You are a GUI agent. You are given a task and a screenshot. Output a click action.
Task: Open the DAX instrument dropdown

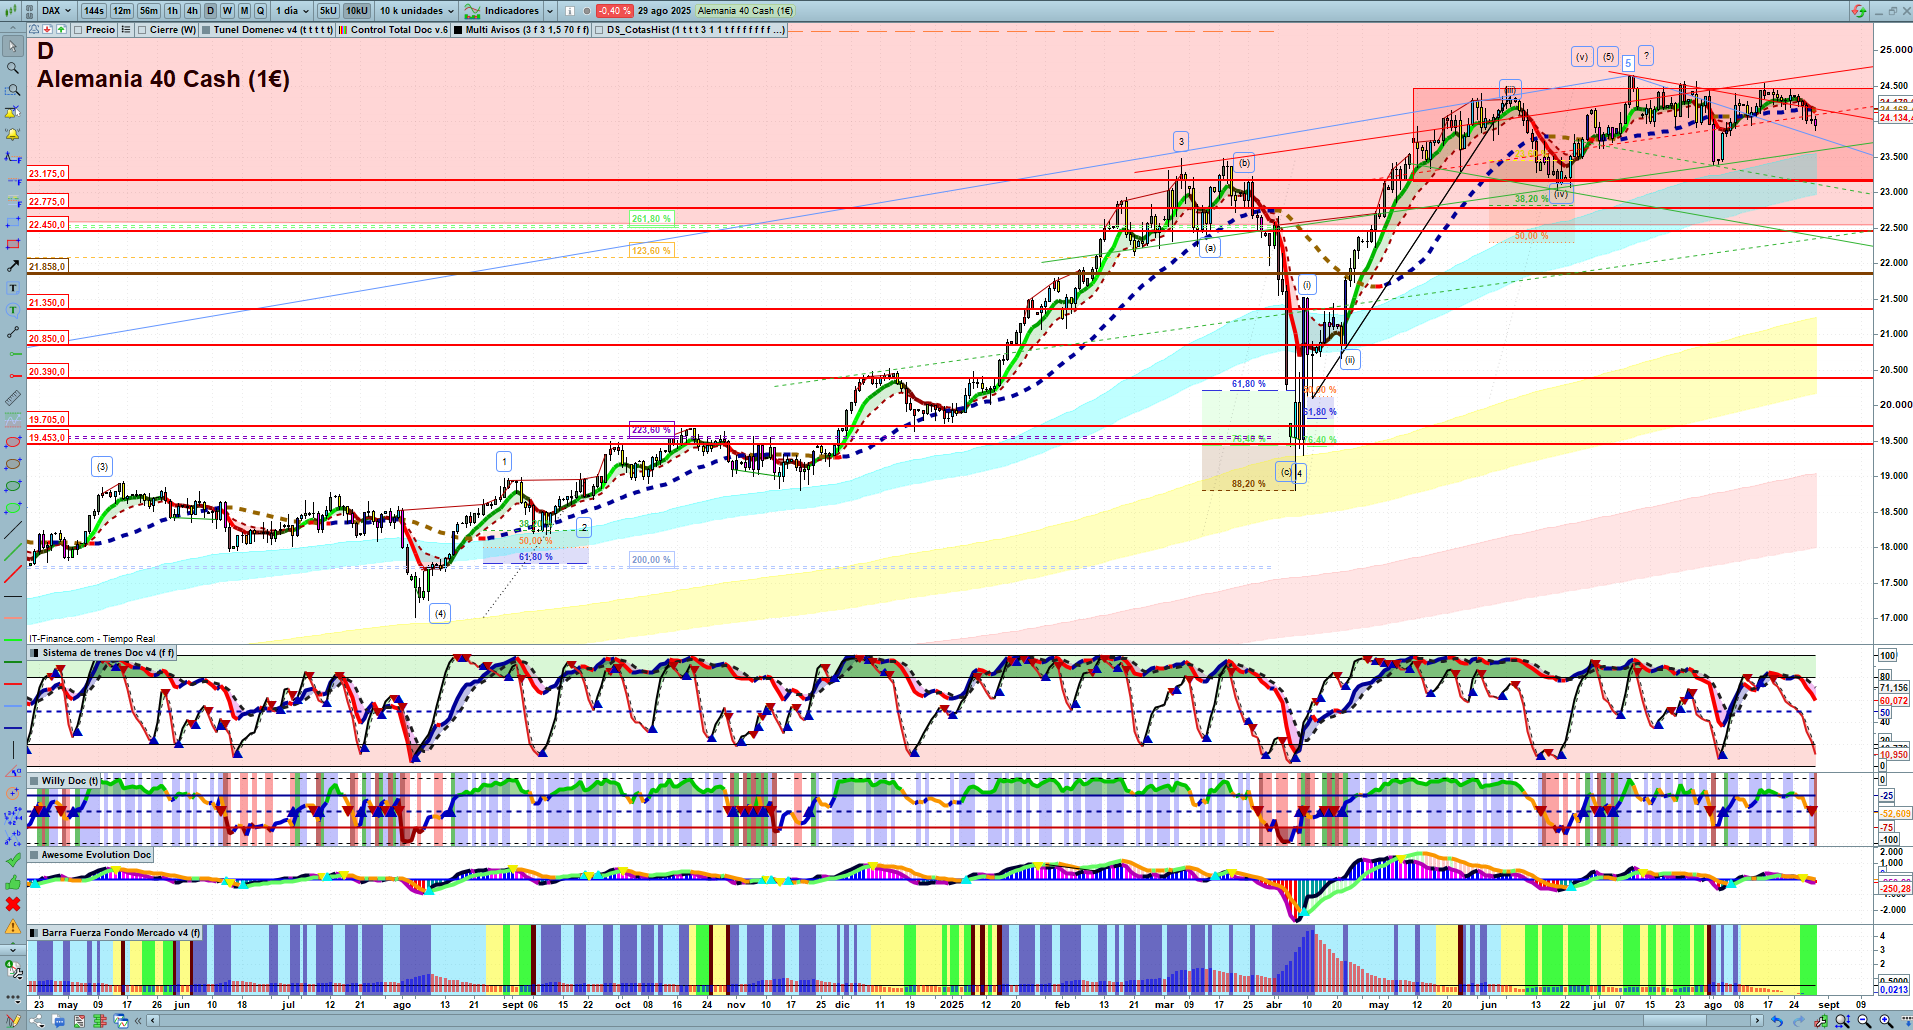(x=56, y=11)
